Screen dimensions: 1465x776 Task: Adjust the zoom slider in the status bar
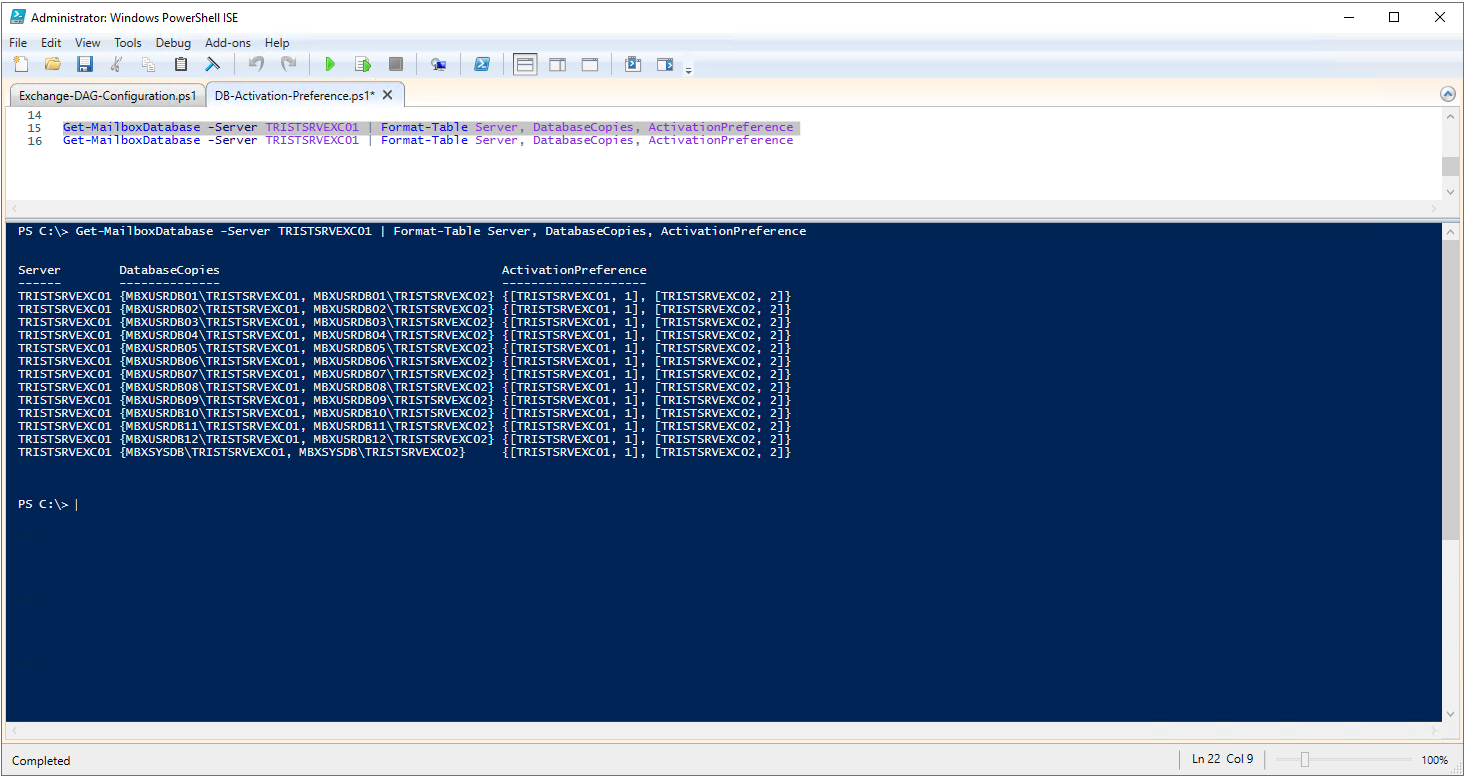1304,760
